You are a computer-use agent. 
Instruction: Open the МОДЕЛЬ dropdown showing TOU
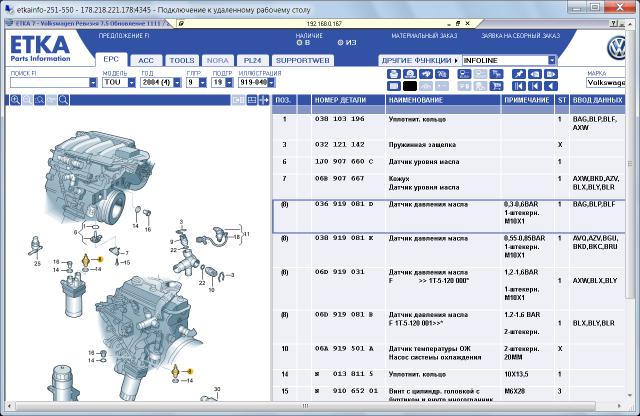tap(131, 82)
